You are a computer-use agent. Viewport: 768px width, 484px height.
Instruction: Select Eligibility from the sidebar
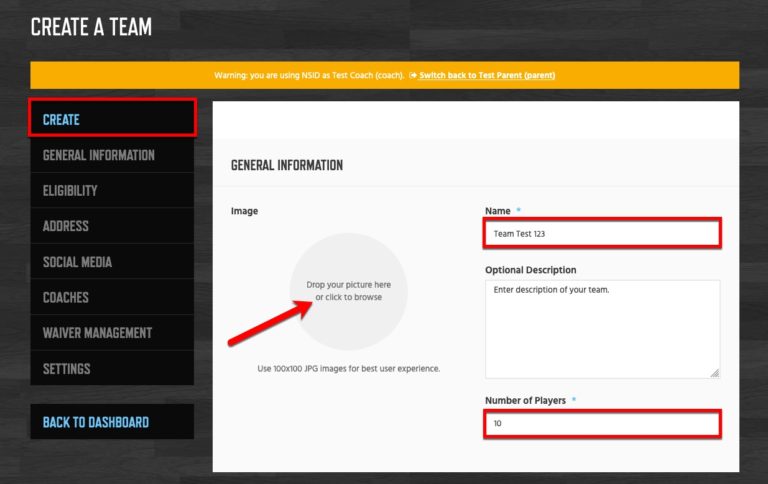(70, 190)
